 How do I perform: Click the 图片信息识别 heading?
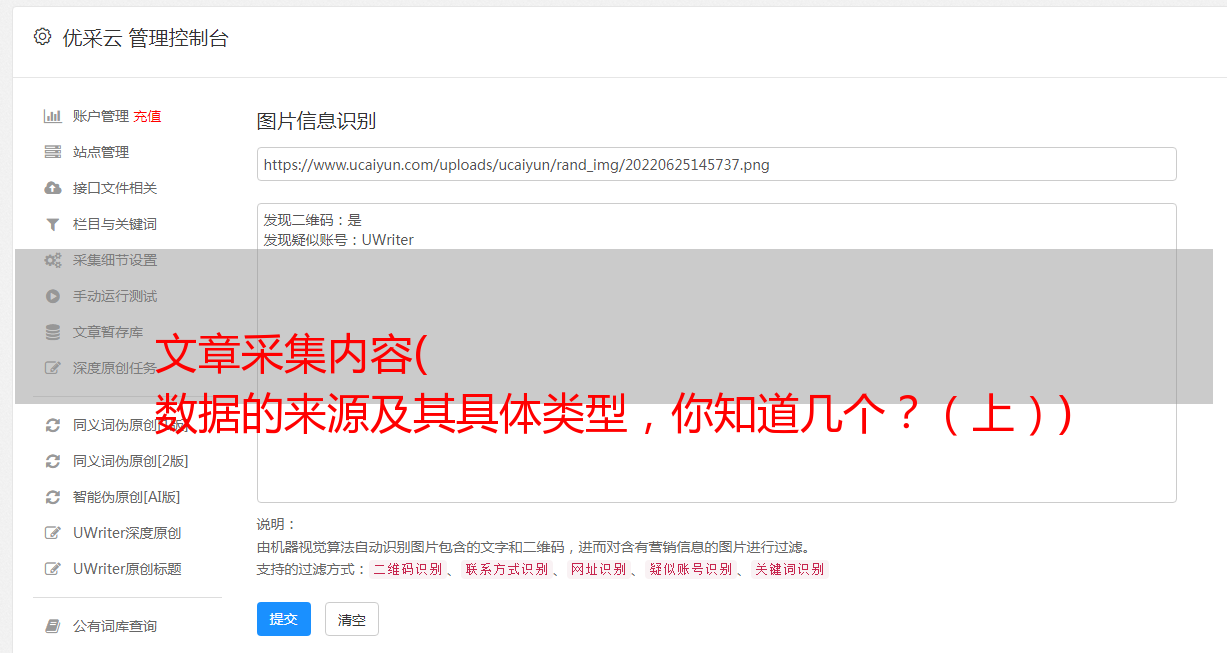point(316,121)
